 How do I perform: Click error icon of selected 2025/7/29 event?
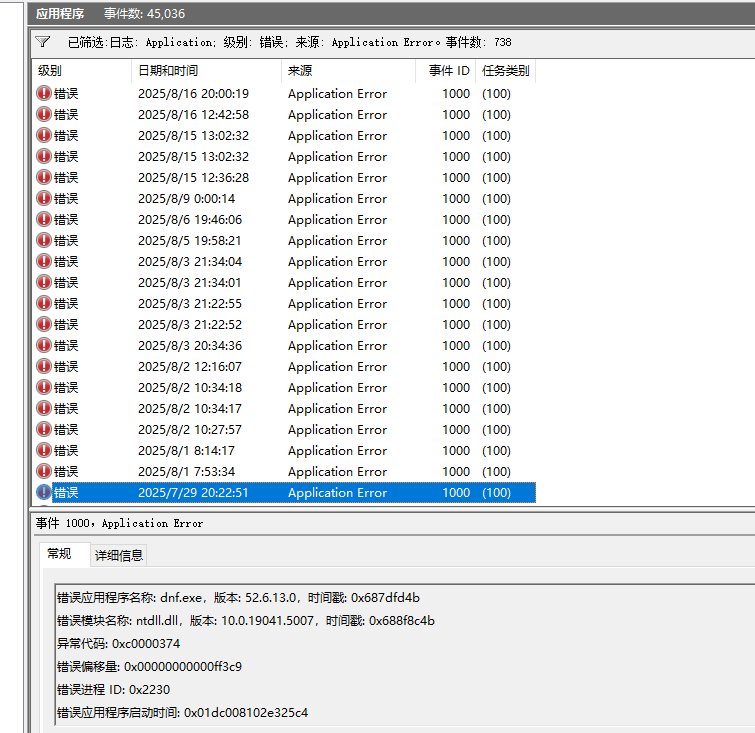44,492
